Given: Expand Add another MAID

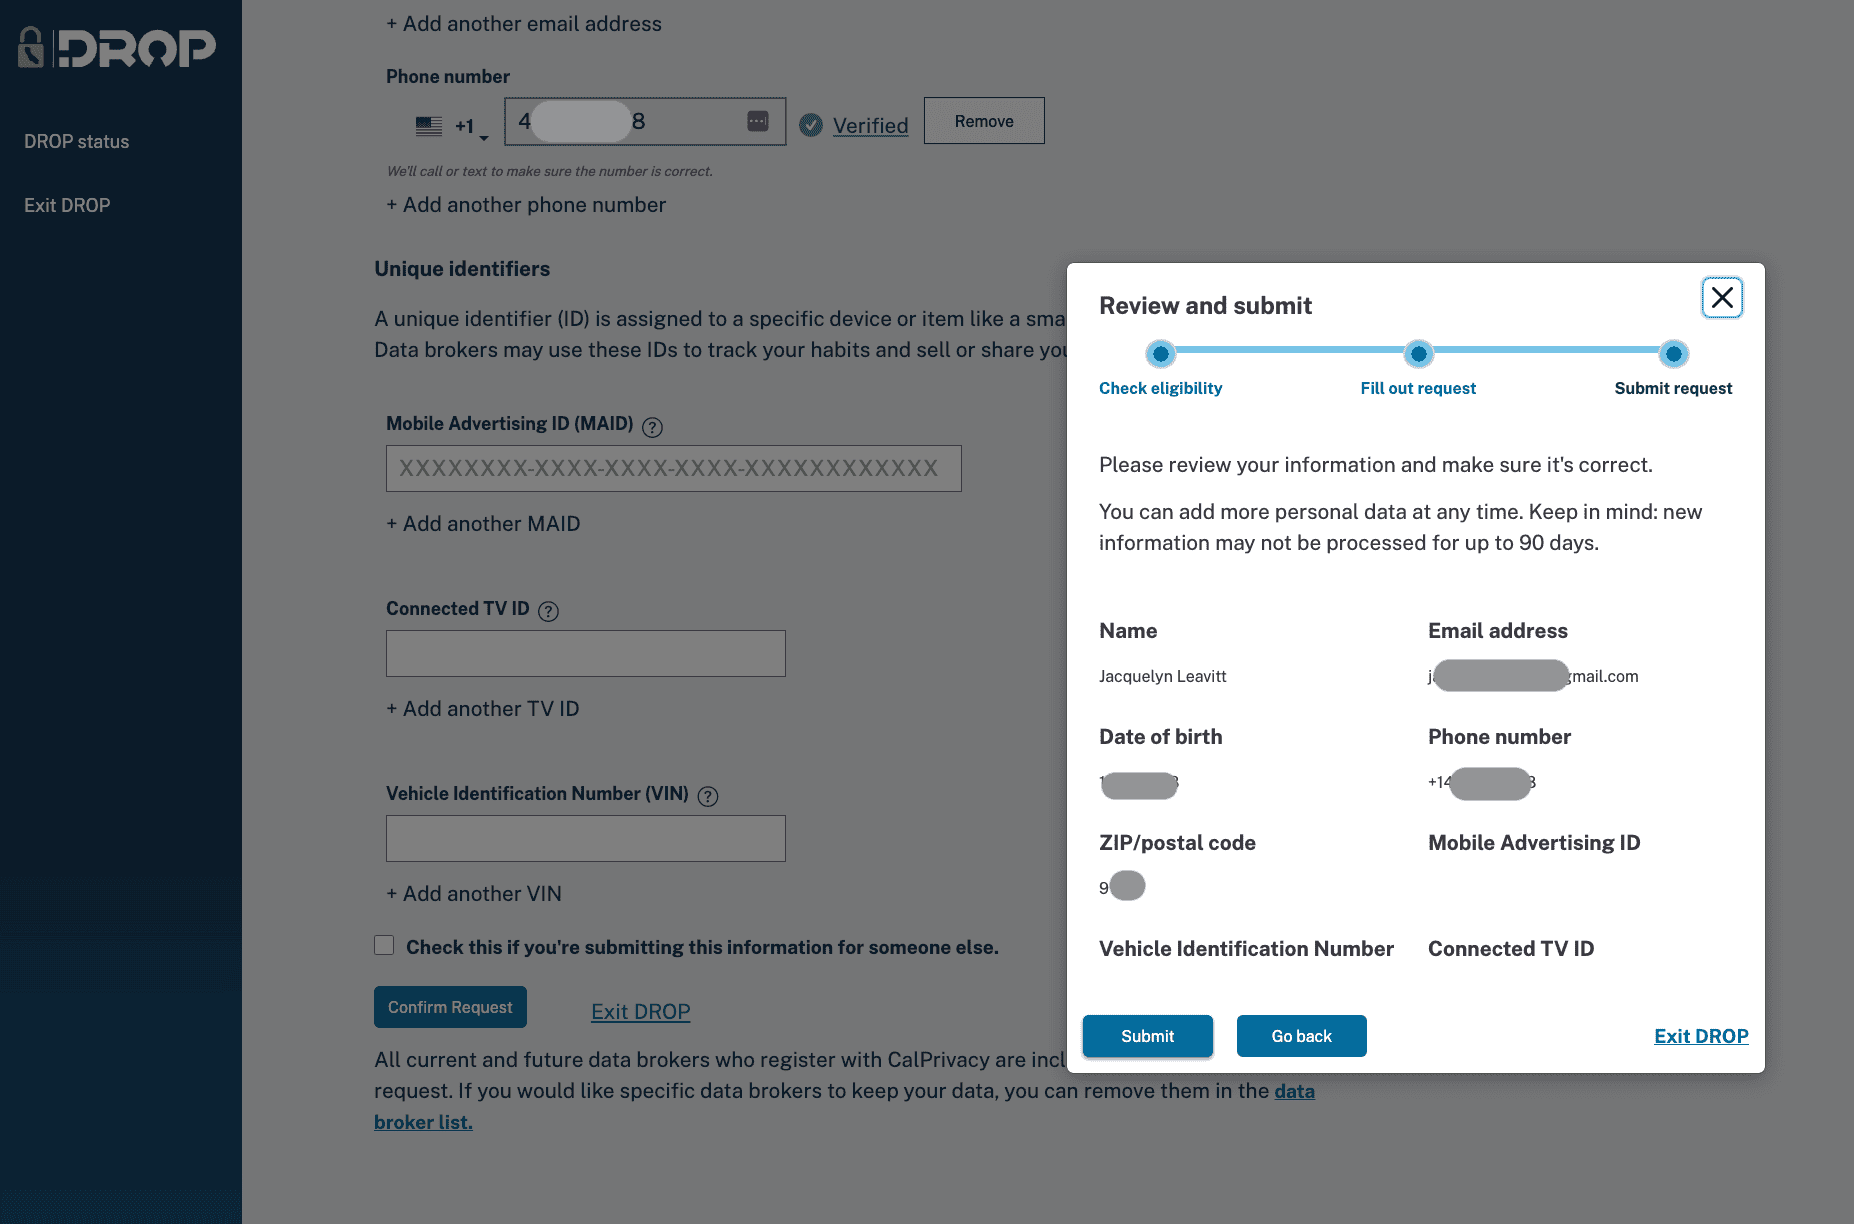Looking at the screenshot, I should [x=483, y=524].
